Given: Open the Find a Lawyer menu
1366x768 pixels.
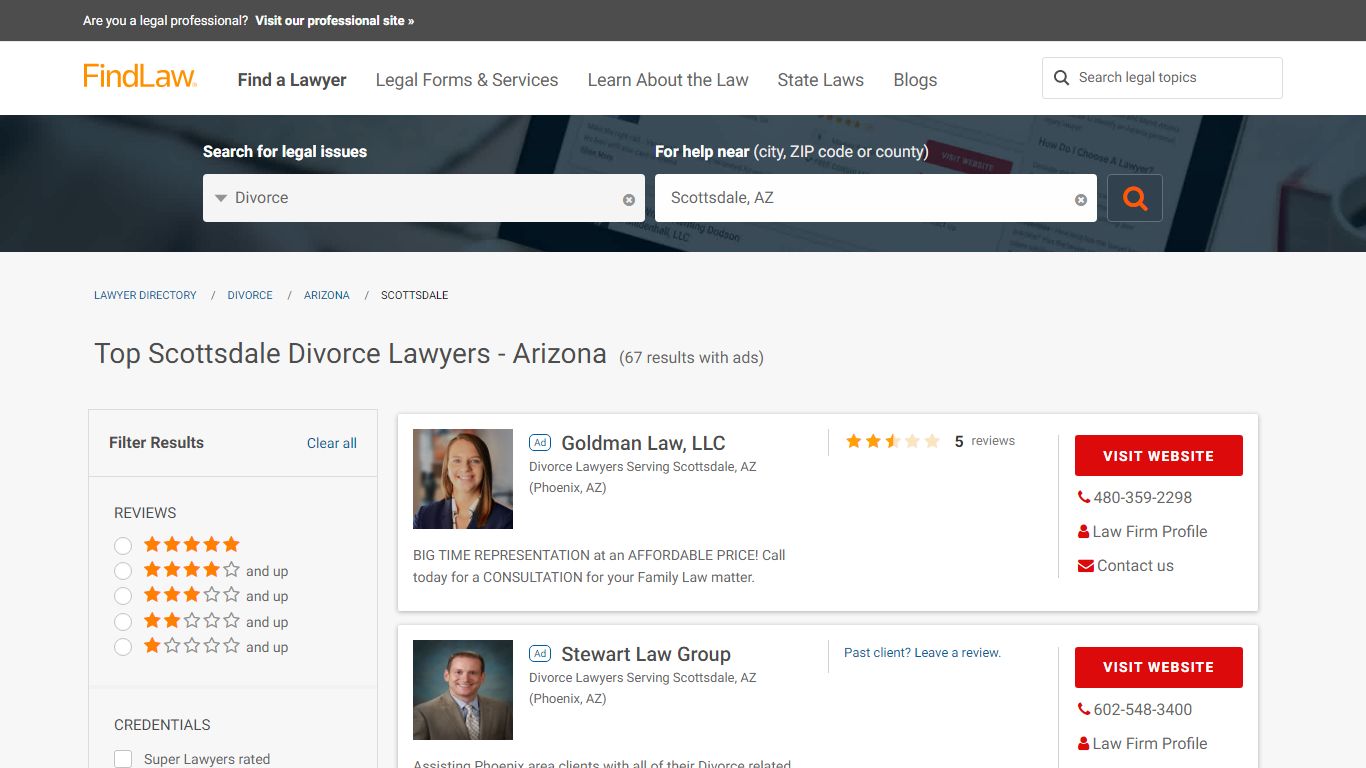Looking at the screenshot, I should tap(292, 80).
